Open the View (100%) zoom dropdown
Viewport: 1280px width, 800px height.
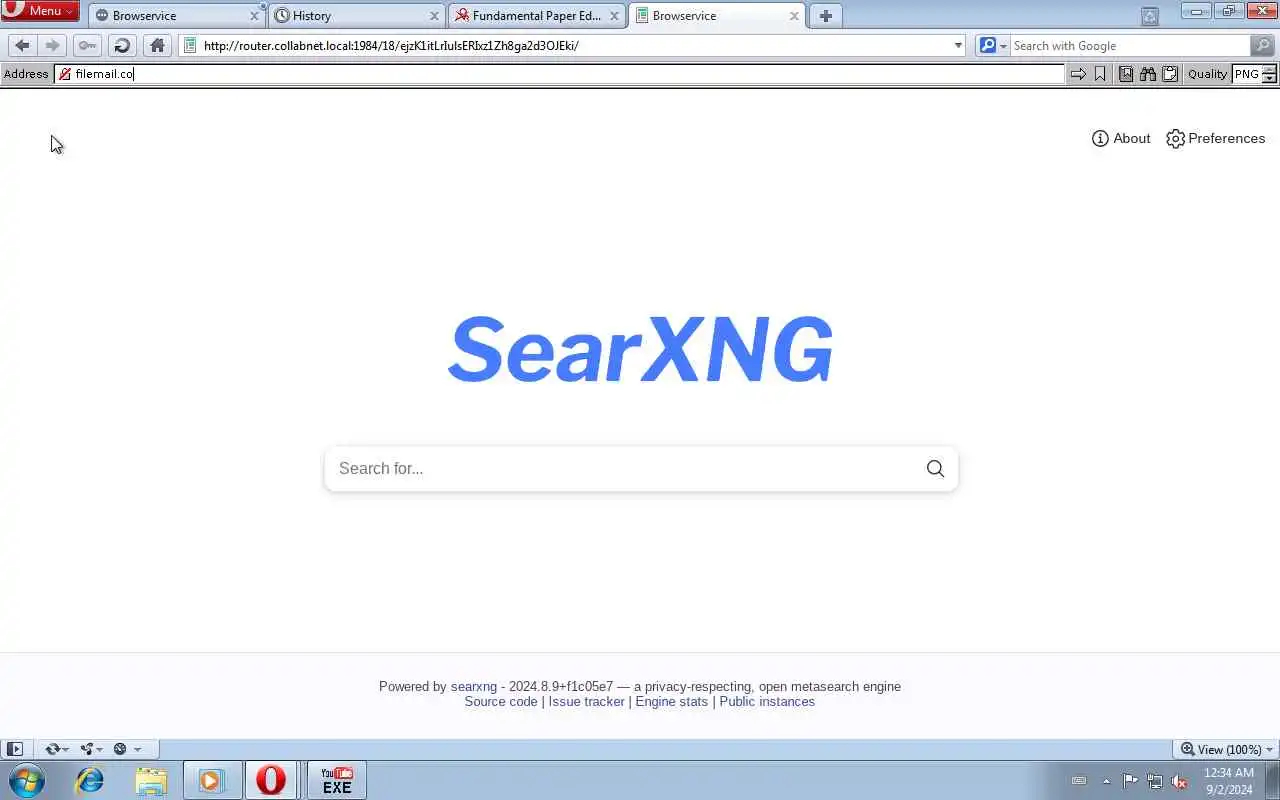click(x=1226, y=749)
